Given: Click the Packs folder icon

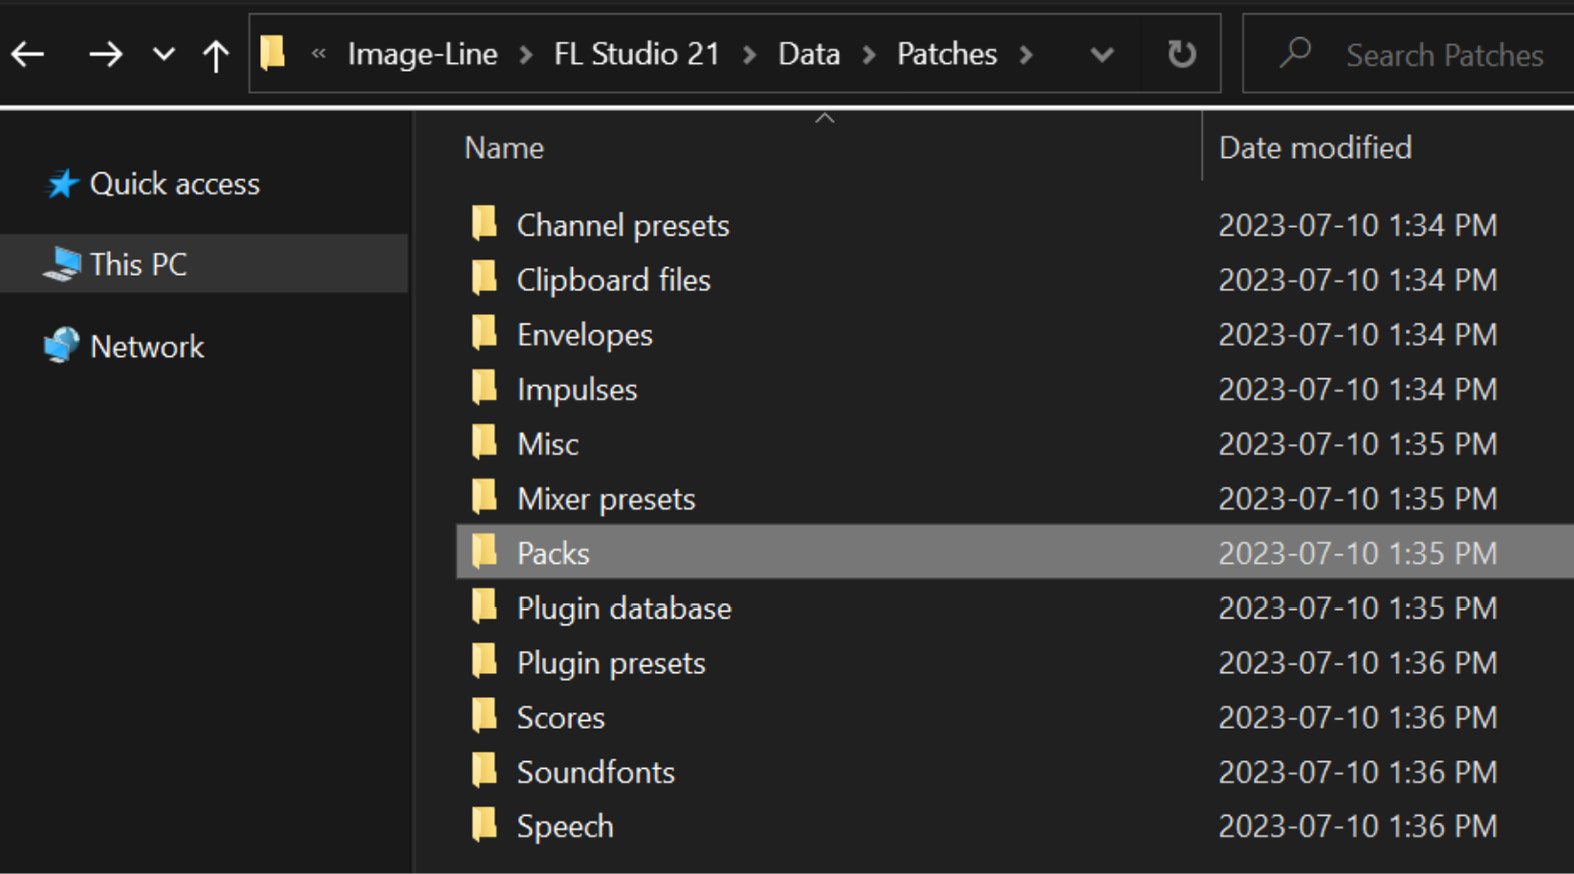Looking at the screenshot, I should coord(485,551).
